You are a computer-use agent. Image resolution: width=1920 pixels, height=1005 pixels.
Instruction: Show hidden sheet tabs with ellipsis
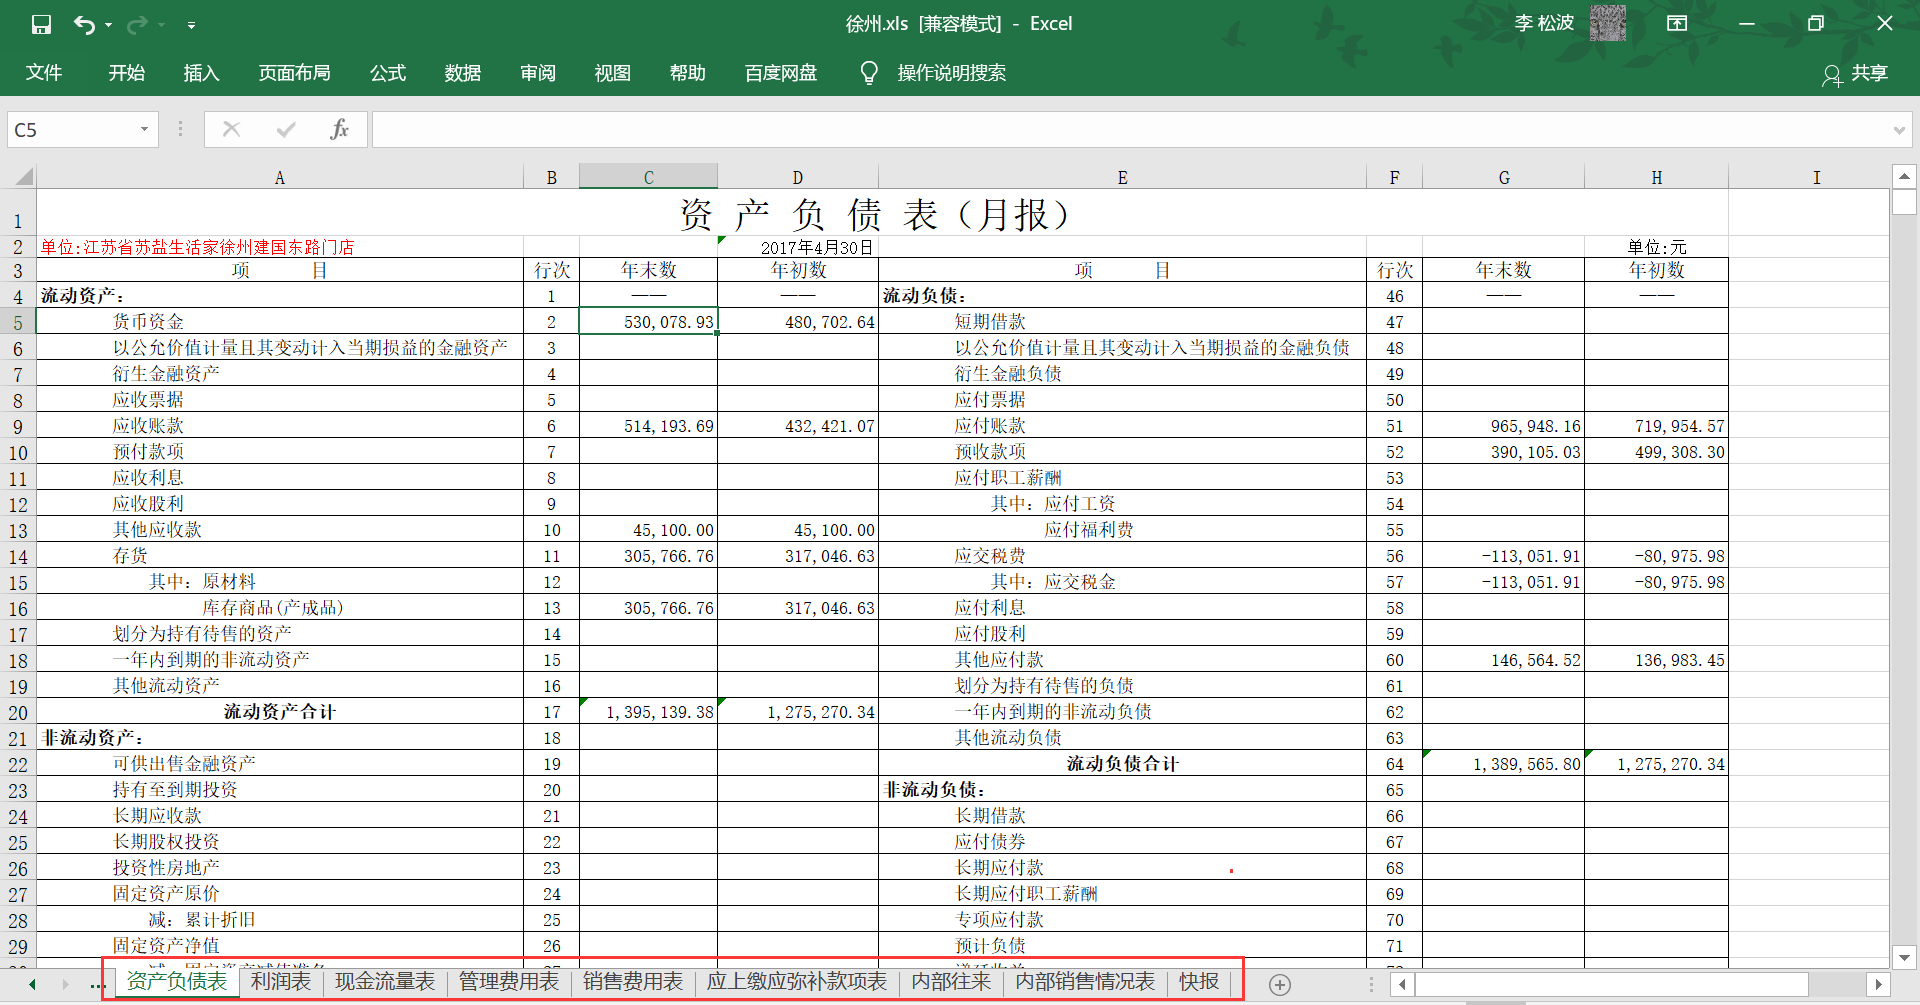[97, 985]
